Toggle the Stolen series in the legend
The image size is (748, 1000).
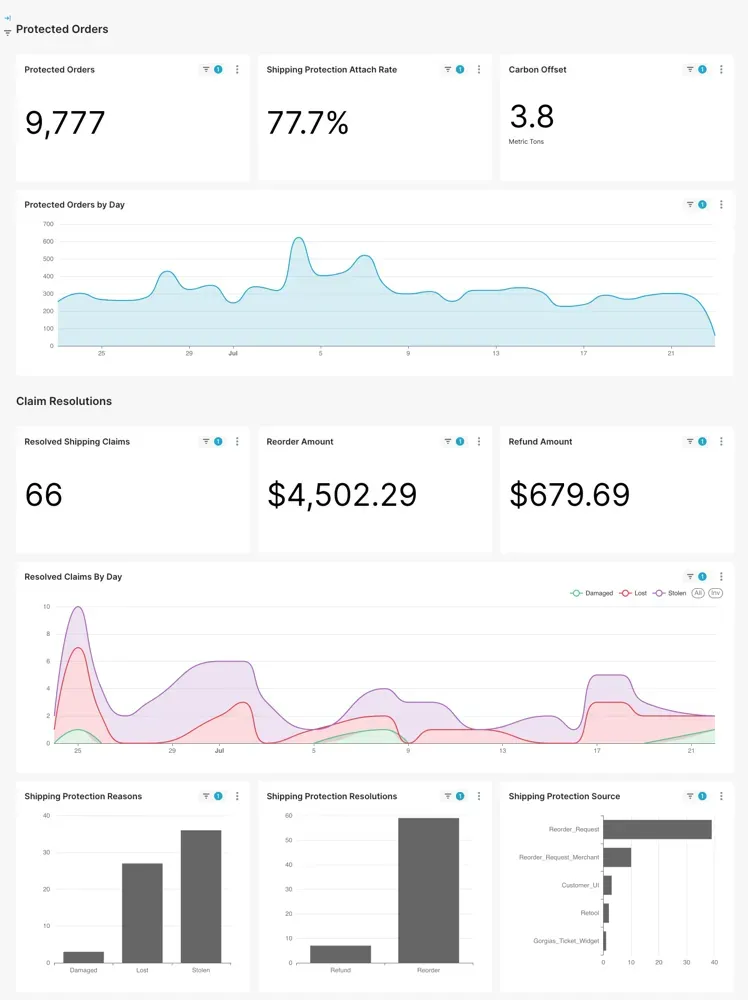pyautogui.click(x=670, y=594)
